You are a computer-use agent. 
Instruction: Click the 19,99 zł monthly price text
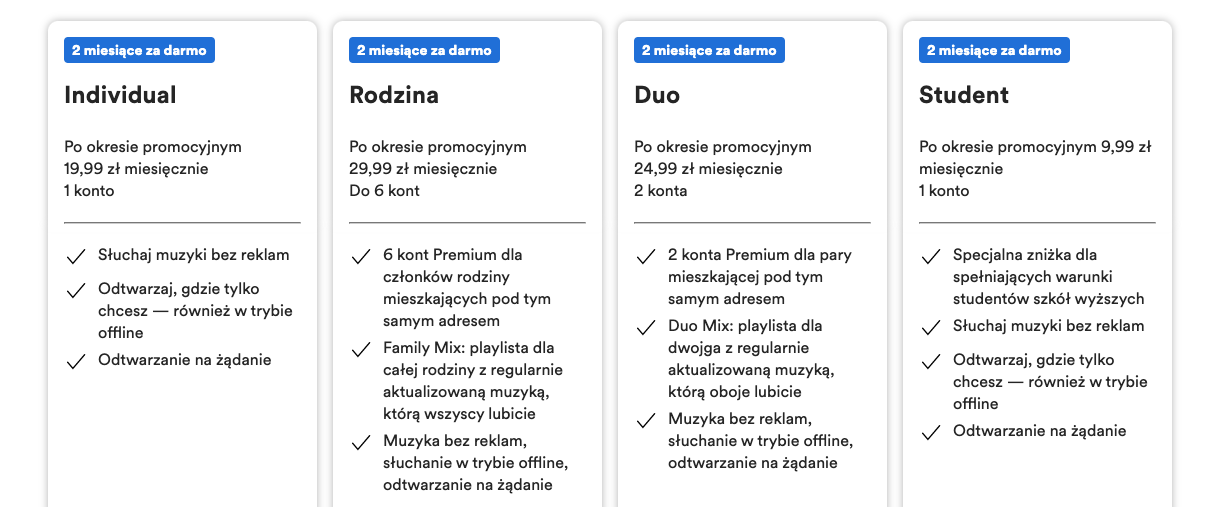(x=136, y=169)
